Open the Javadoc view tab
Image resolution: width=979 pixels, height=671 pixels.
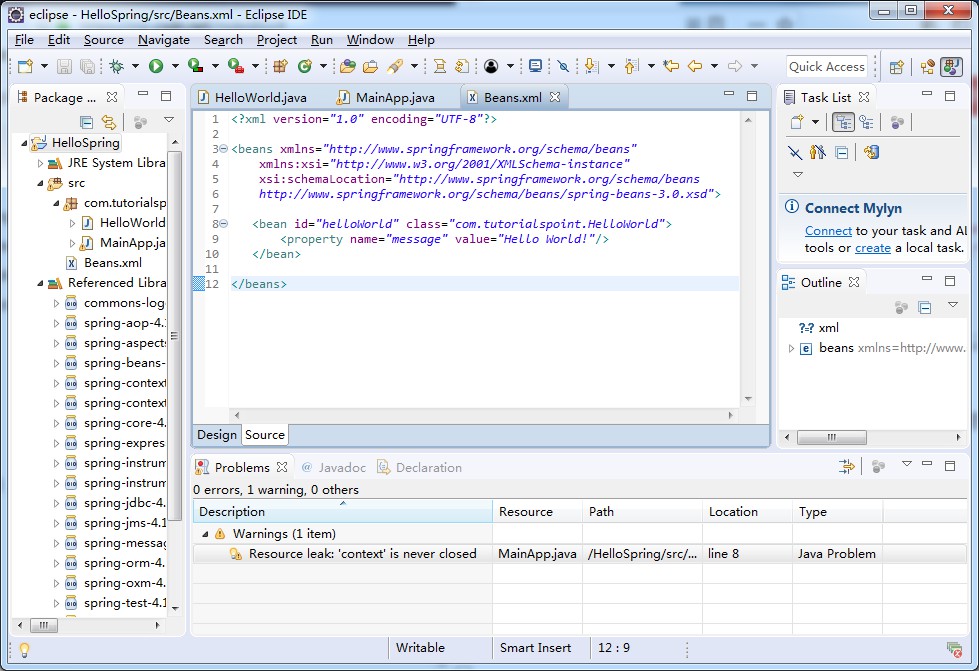[334, 468]
